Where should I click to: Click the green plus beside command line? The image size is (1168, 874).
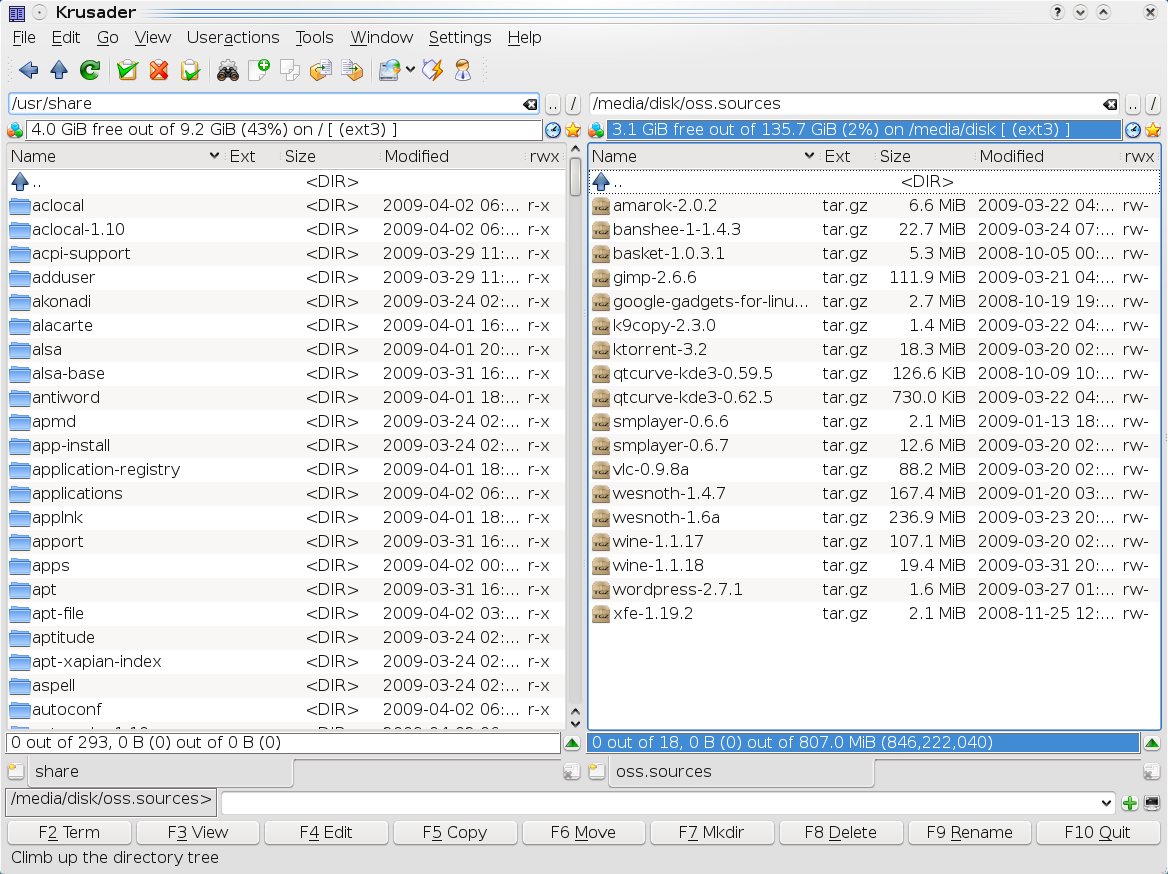(x=1130, y=802)
